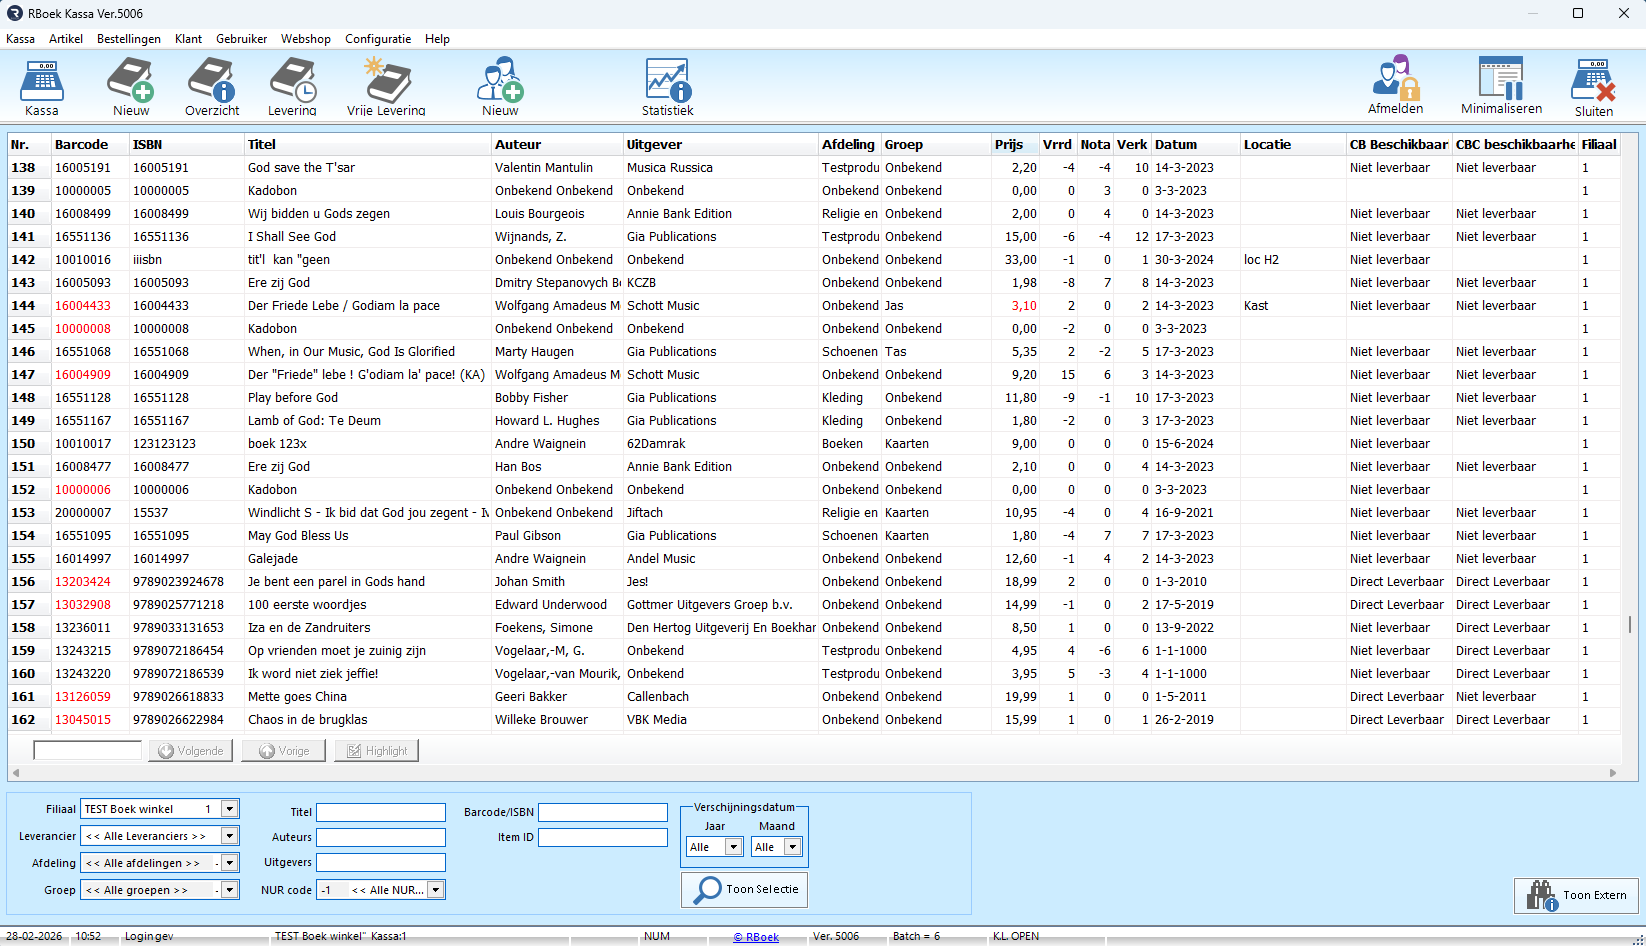
Task: Go to next results with Volgende
Action: coord(190,750)
